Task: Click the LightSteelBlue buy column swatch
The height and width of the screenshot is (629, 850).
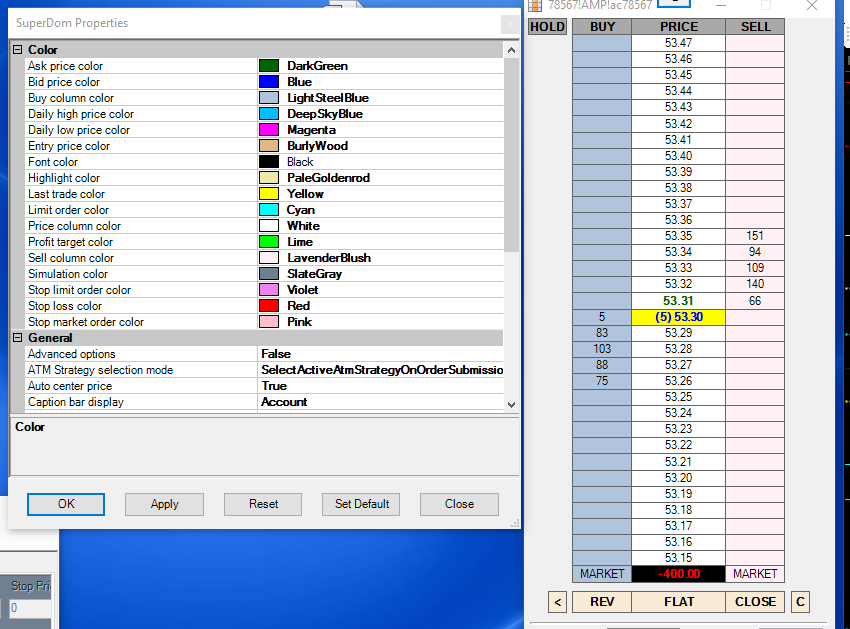Action: coord(269,98)
